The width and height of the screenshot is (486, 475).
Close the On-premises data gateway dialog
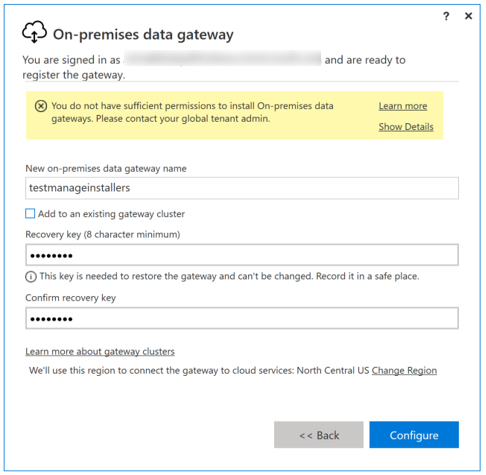[x=468, y=16]
